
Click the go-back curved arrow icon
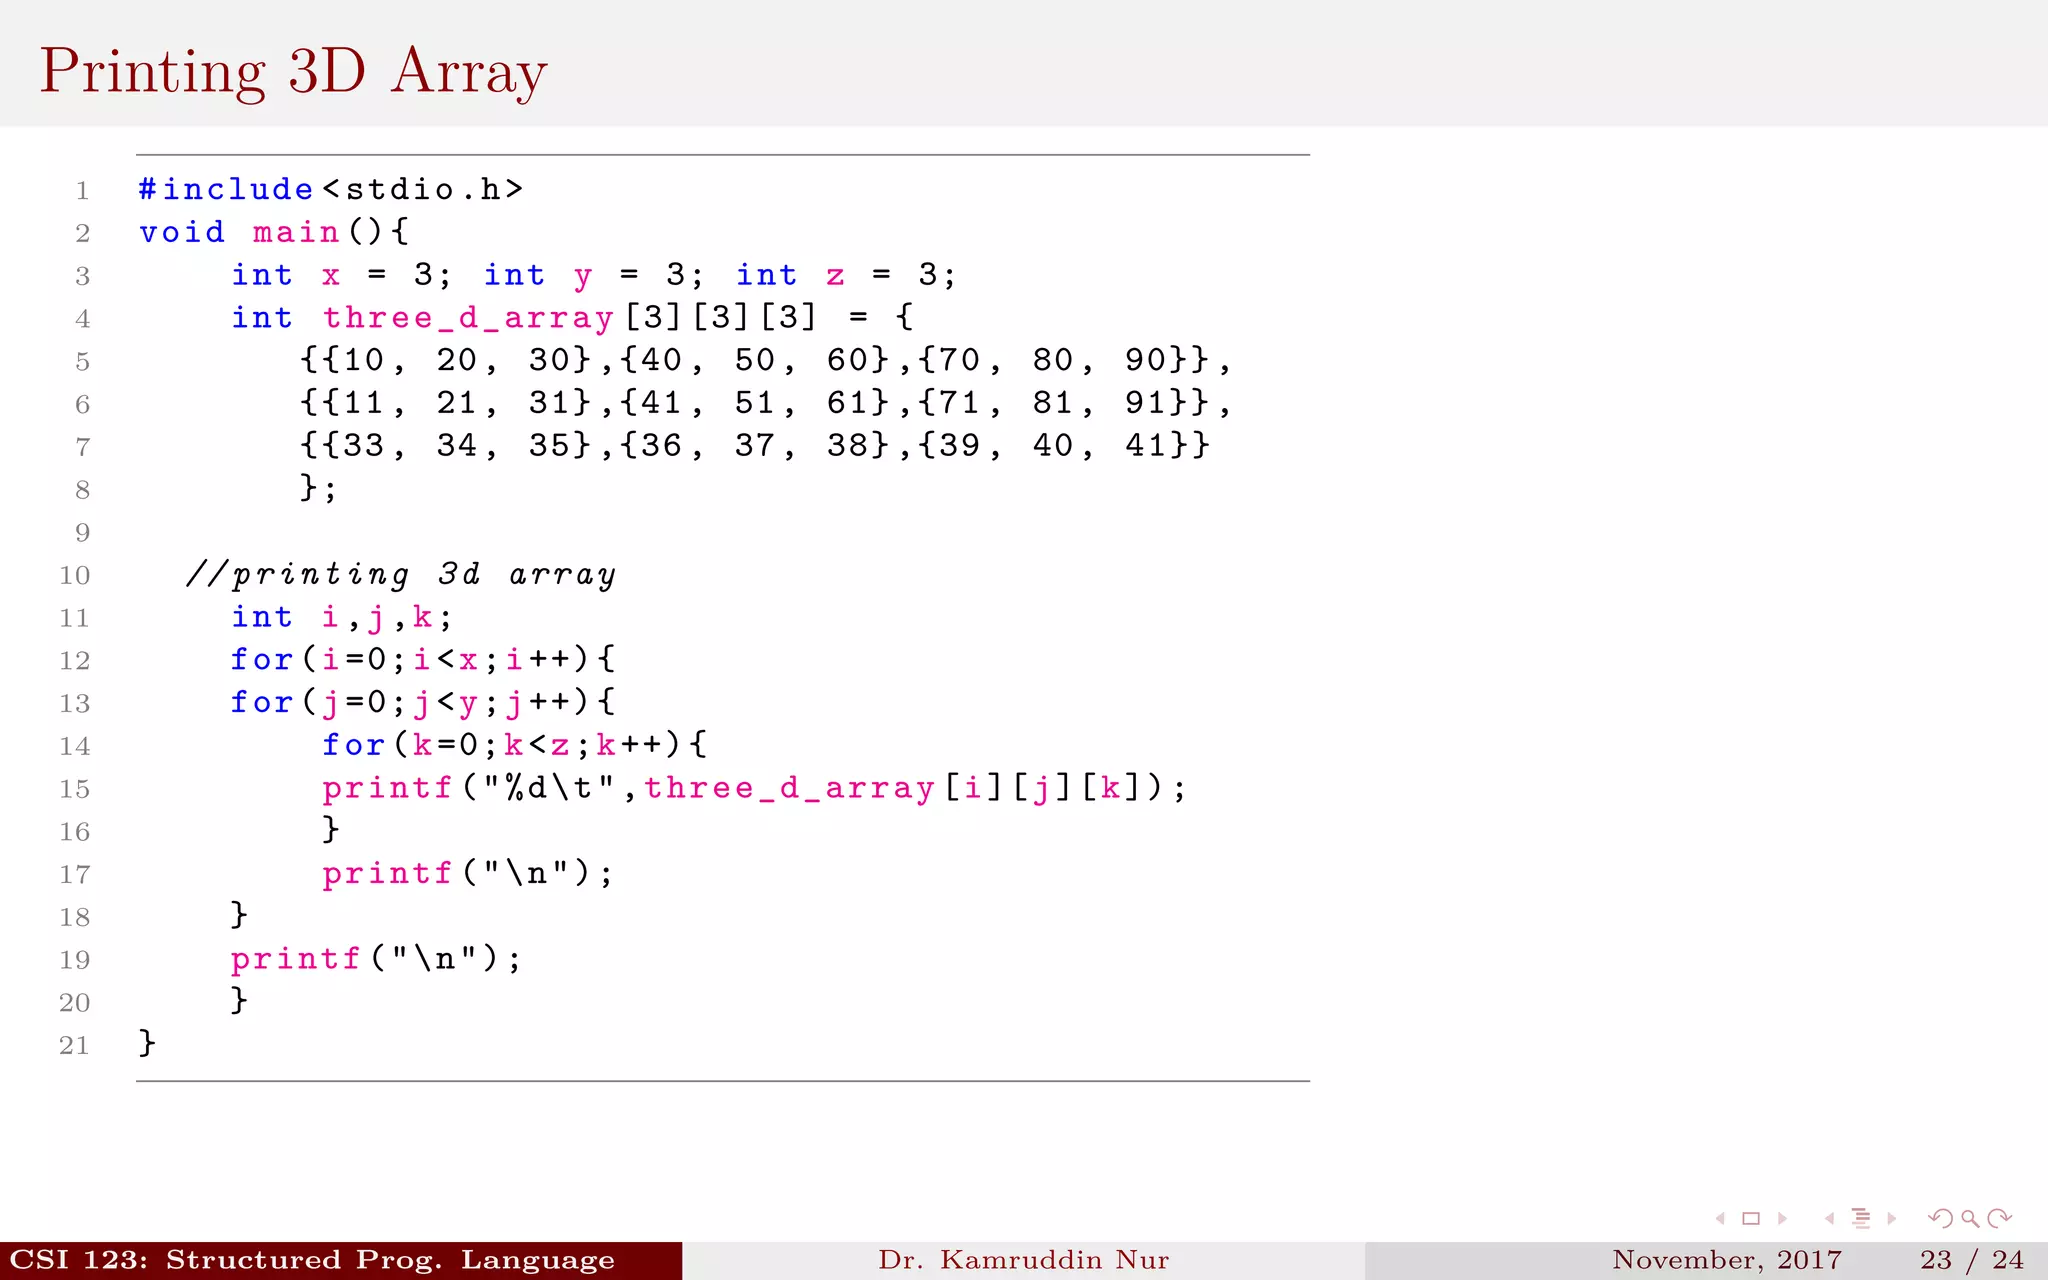(x=1940, y=1218)
